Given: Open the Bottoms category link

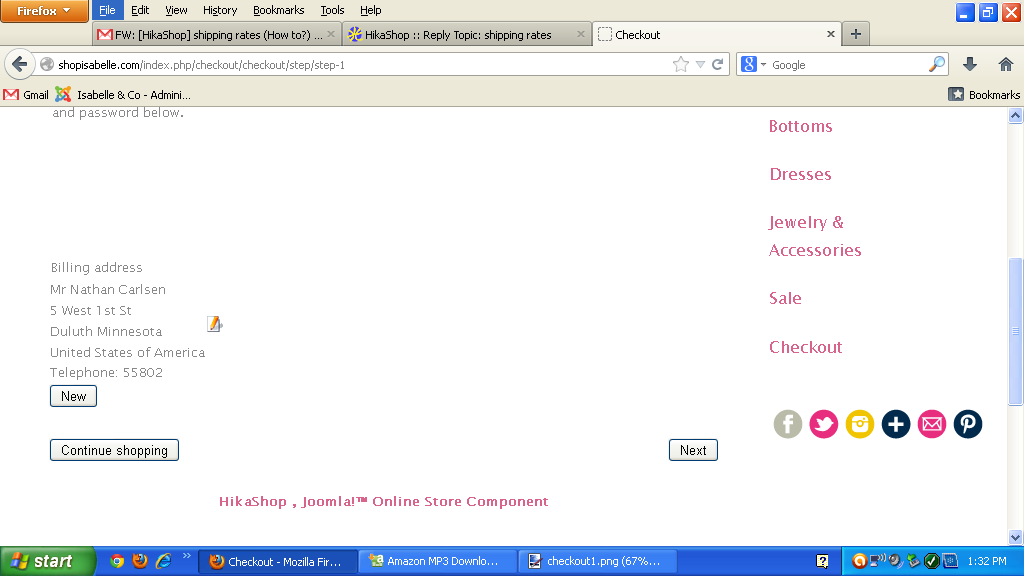Looking at the screenshot, I should [800, 126].
